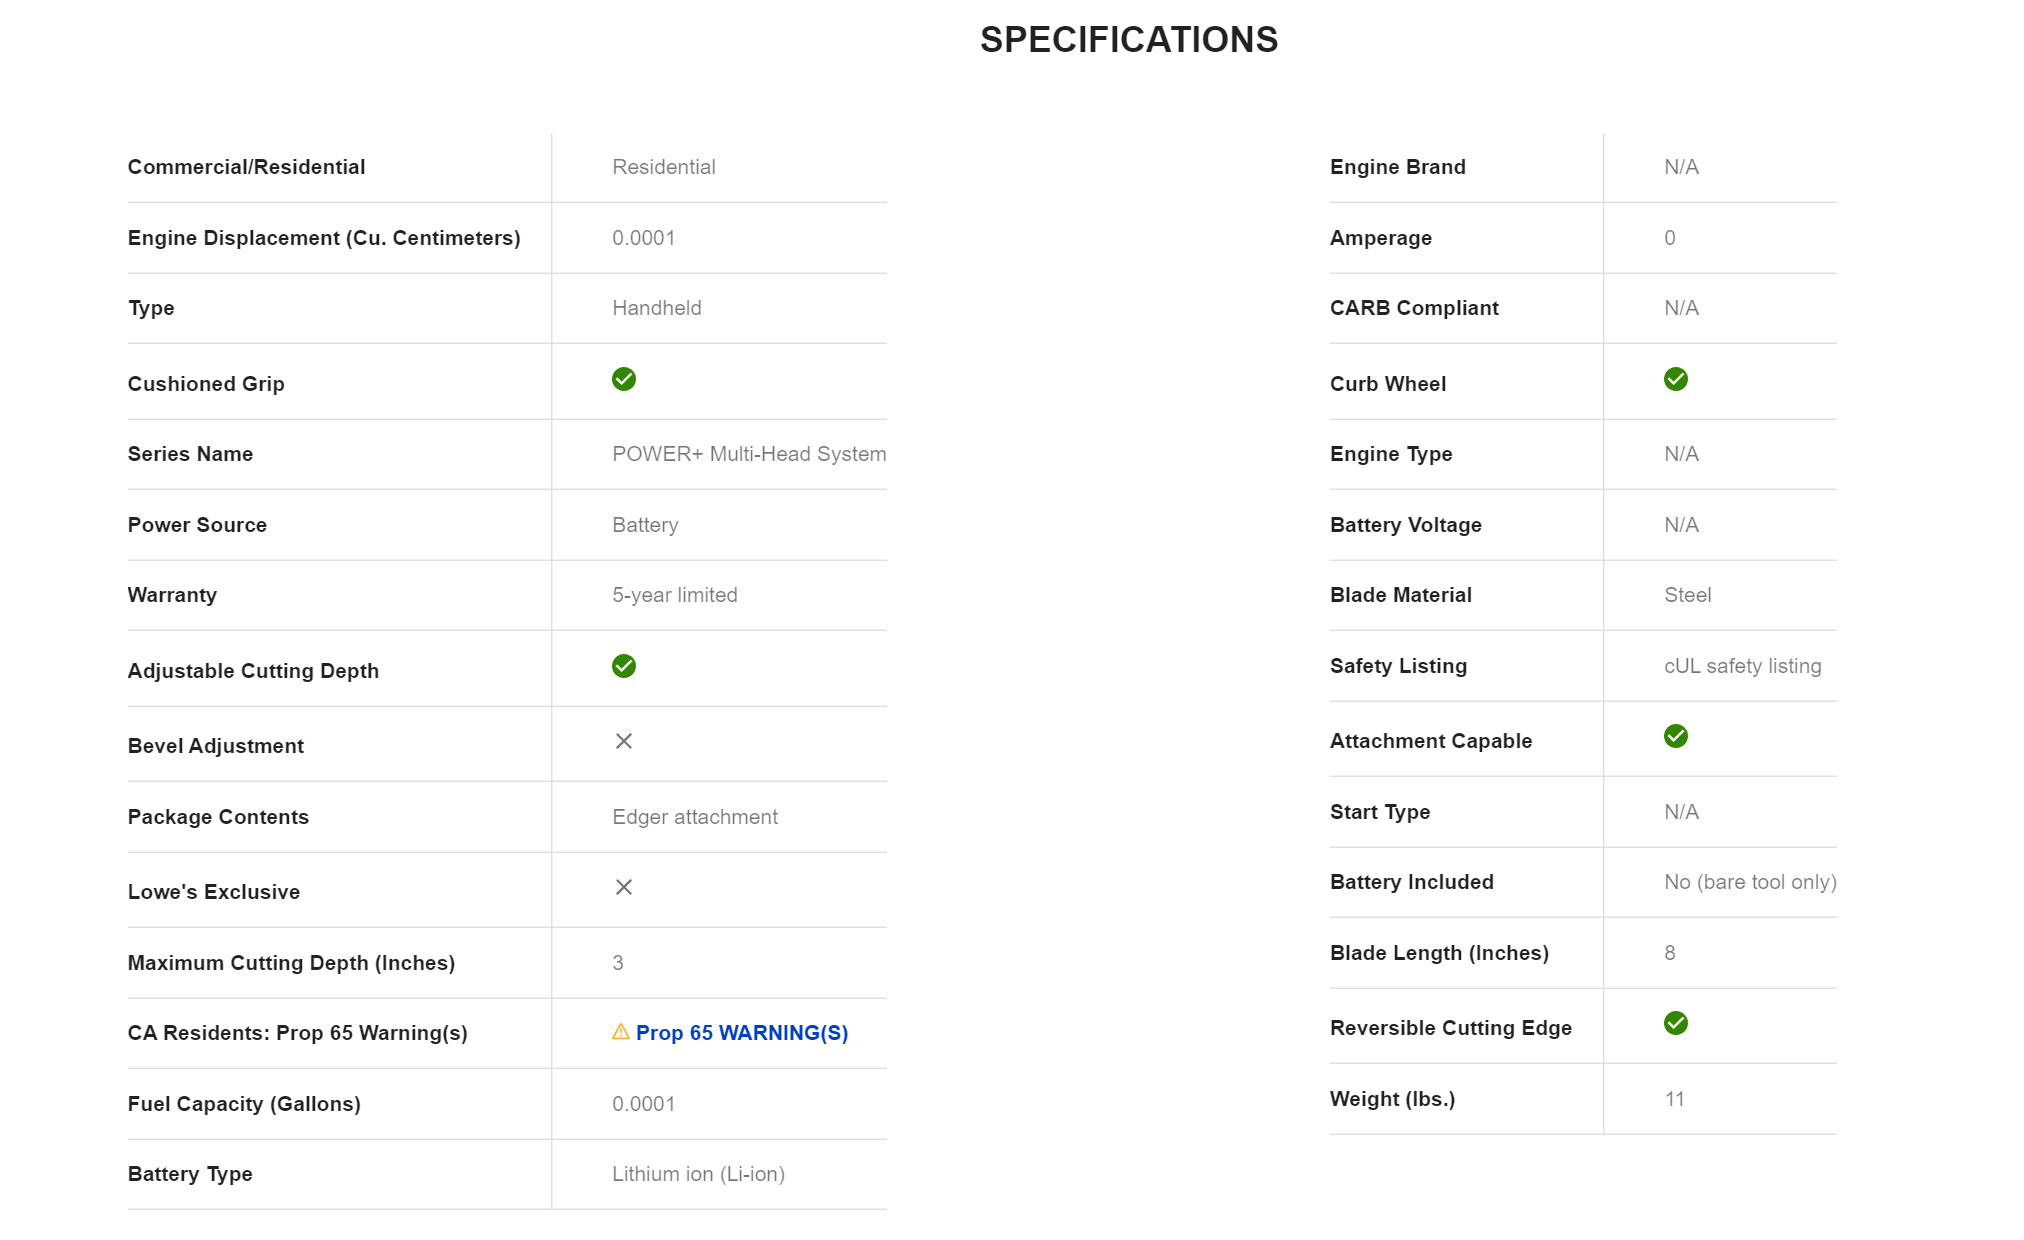Click the Blade Material Steel value
This screenshot has width=2024, height=1240.
(1688, 595)
